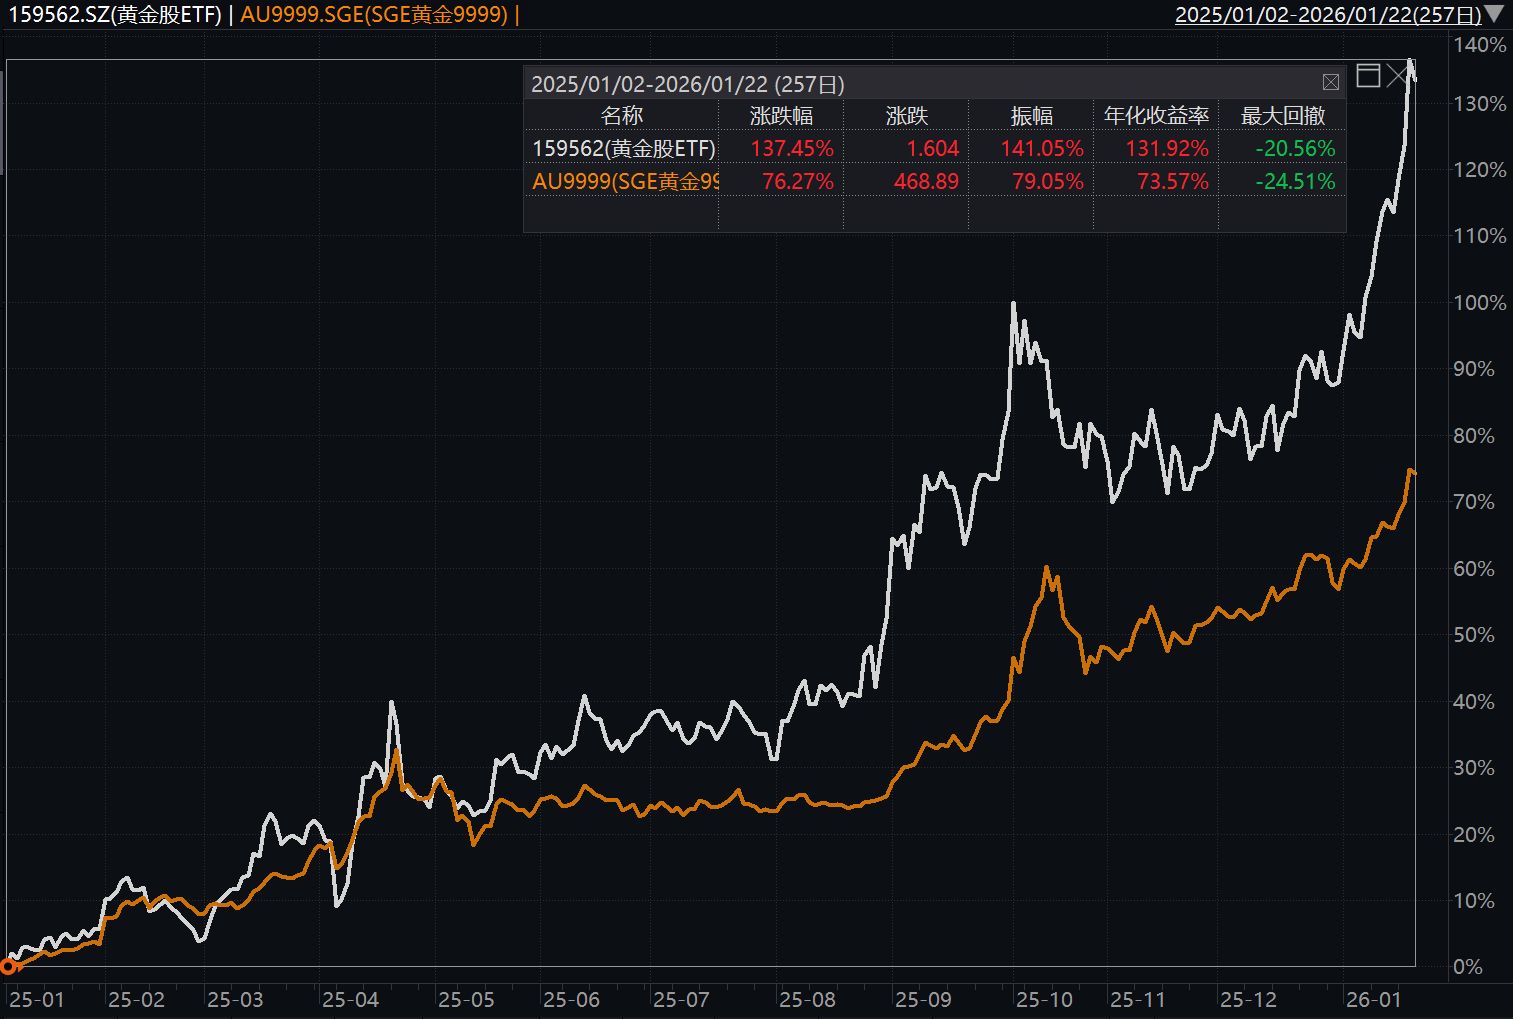Click the 涨跌幅 column header

(781, 116)
